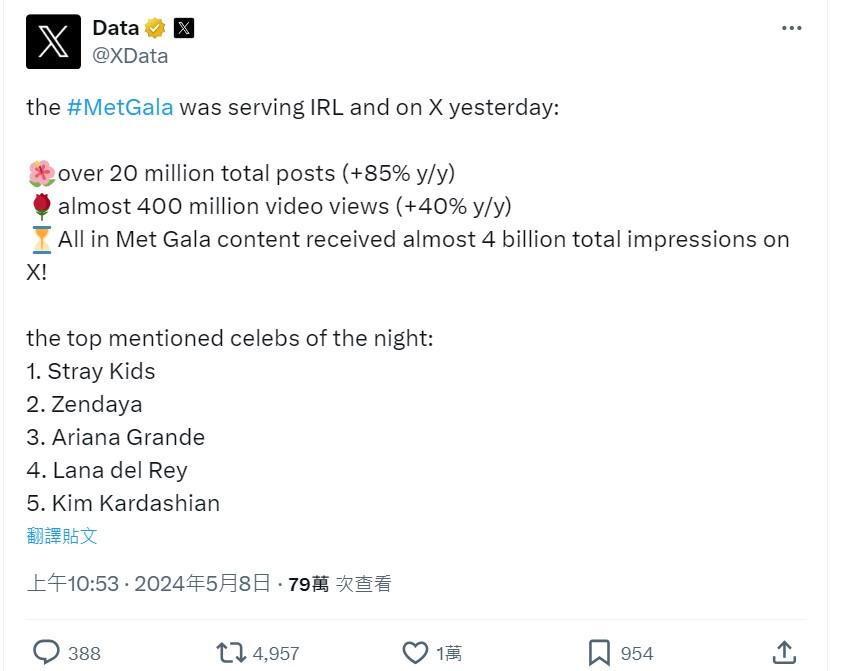
Task: Bookmark this post using the bookmark icon
Action: pos(599,653)
